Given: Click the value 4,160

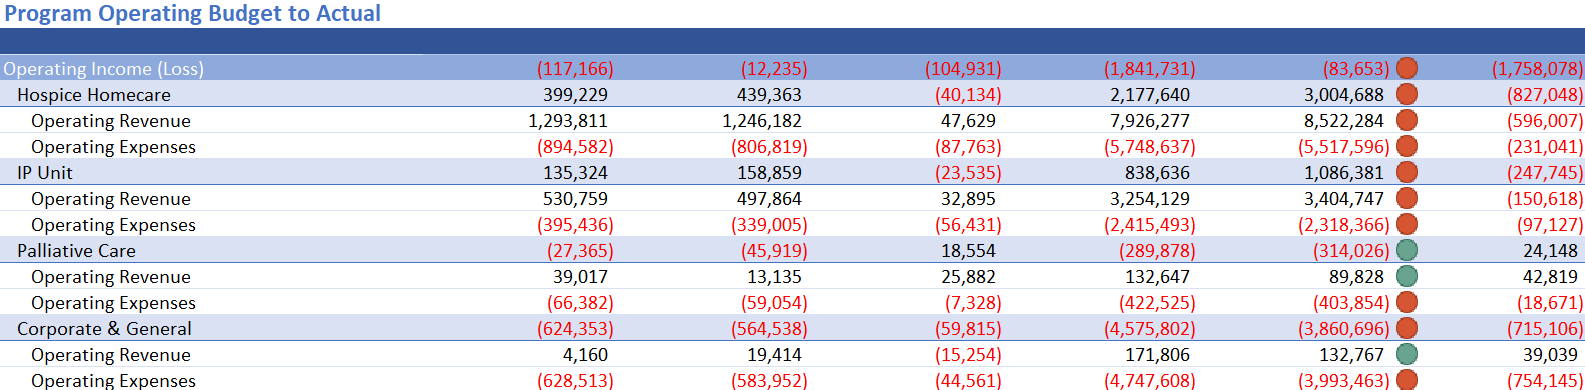Looking at the screenshot, I should click(585, 355).
